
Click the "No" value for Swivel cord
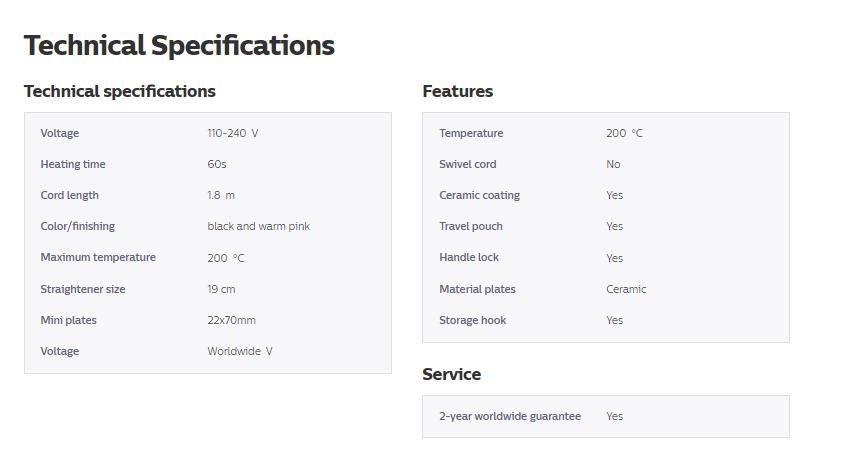click(613, 164)
